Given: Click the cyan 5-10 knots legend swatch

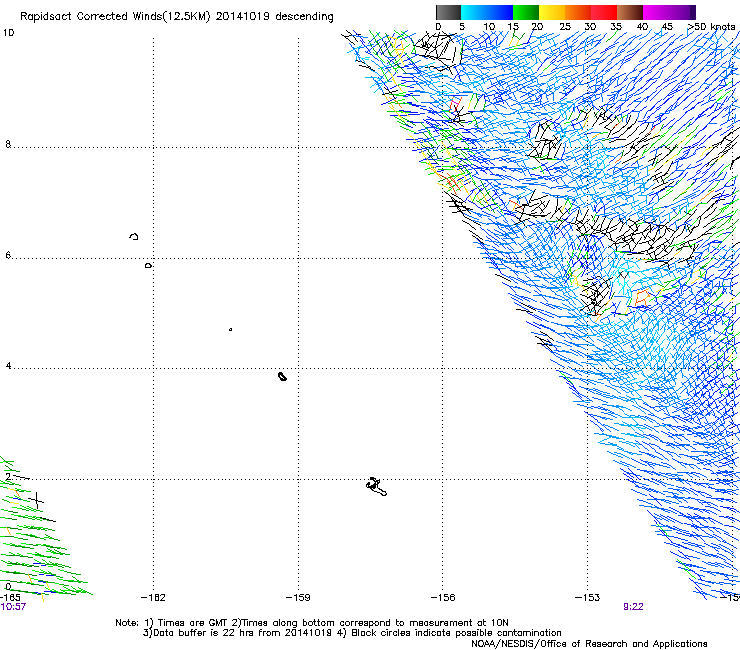Looking at the screenshot, I should tap(474, 12).
